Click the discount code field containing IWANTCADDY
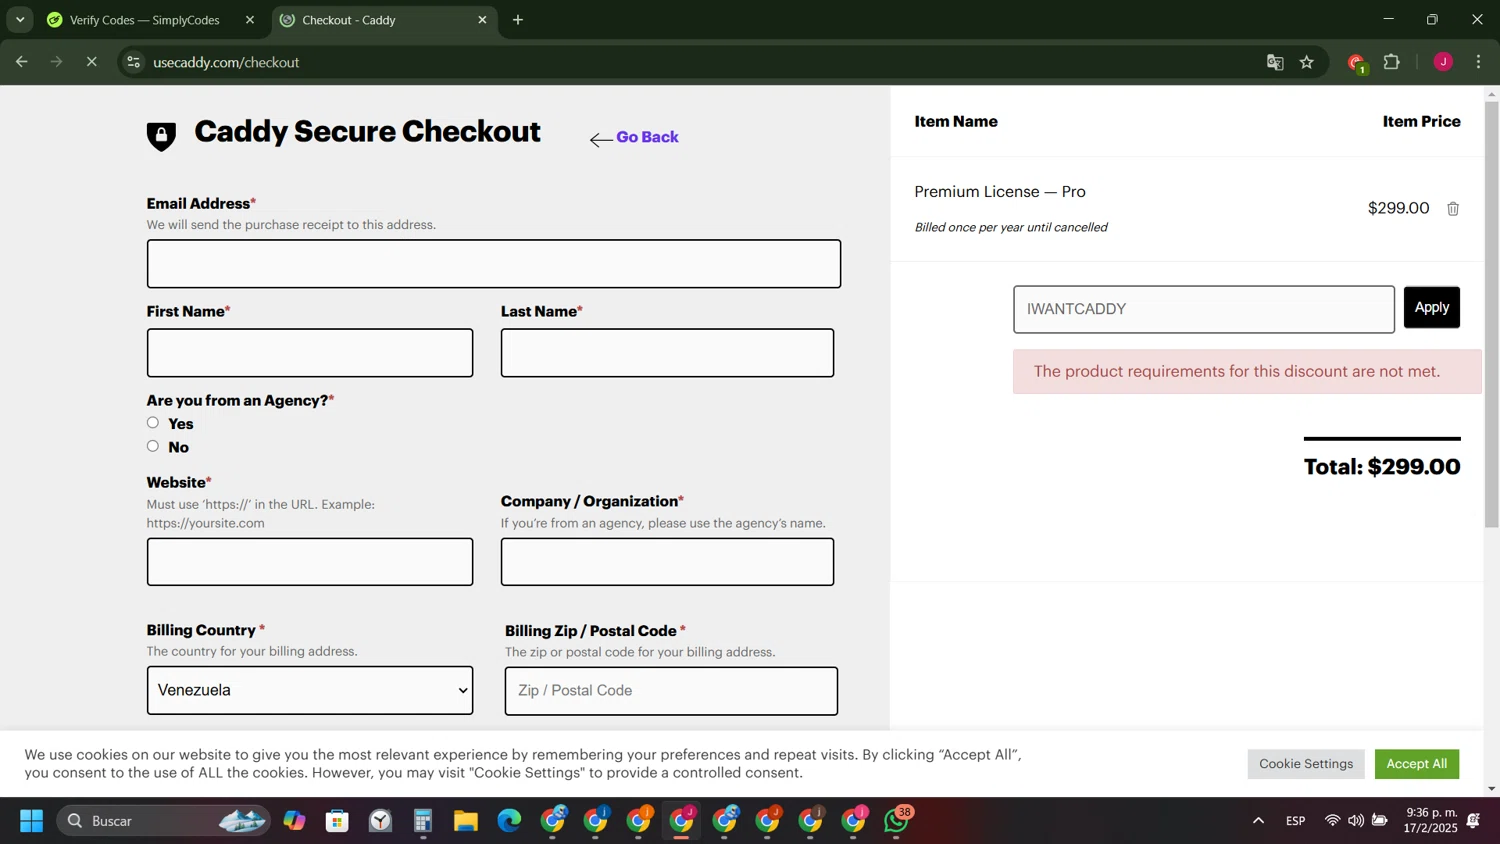 click(x=1203, y=309)
